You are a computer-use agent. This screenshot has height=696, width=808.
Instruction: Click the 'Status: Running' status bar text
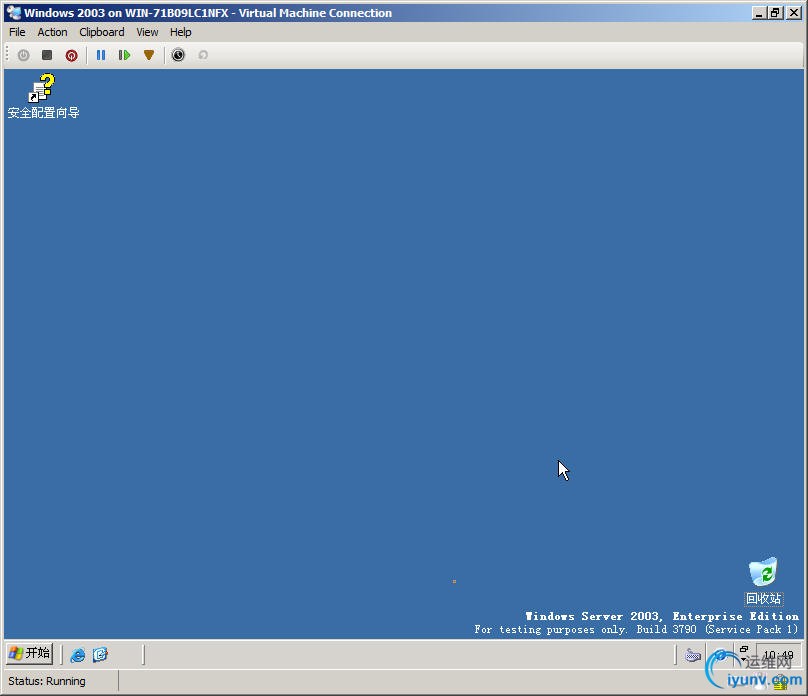click(x=47, y=681)
